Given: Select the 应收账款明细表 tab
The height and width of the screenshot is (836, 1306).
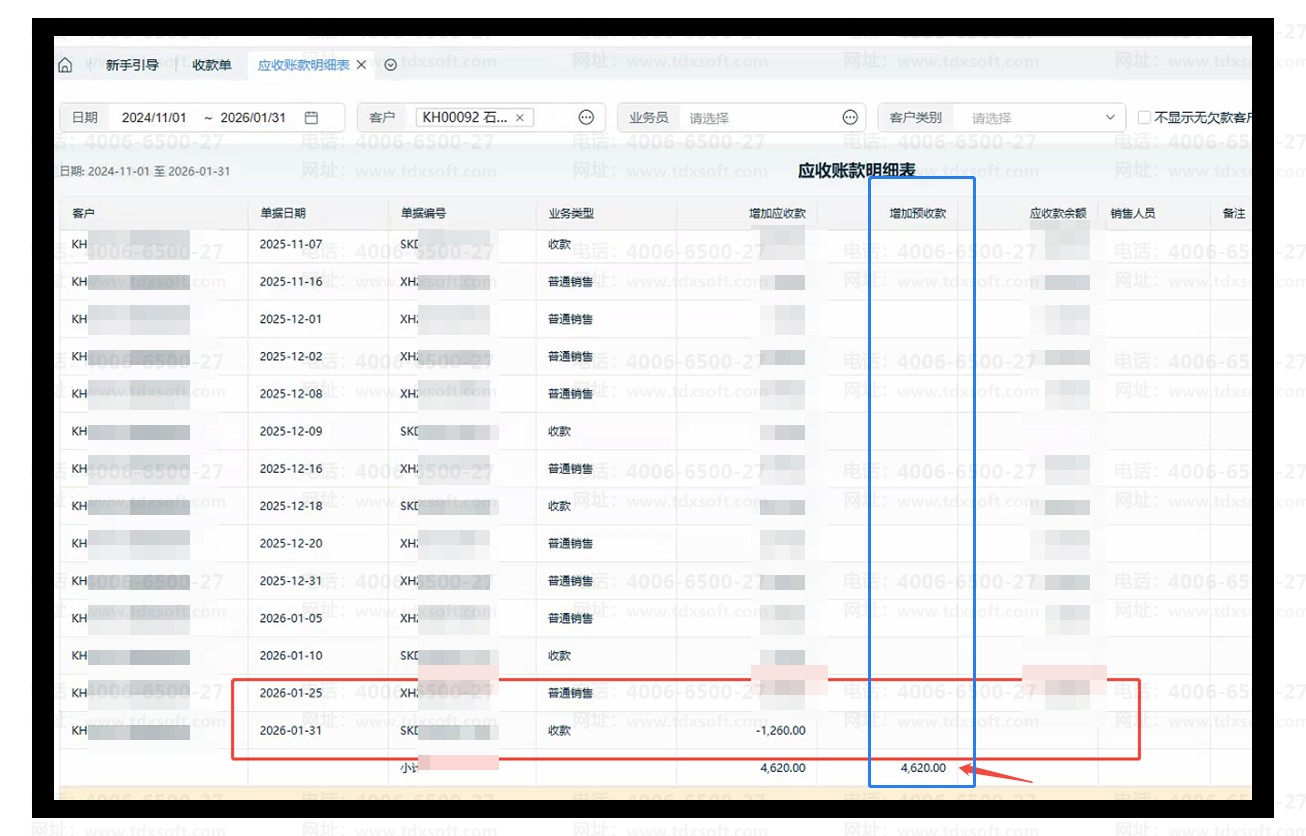Looking at the screenshot, I should pyautogui.click(x=303, y=65).
